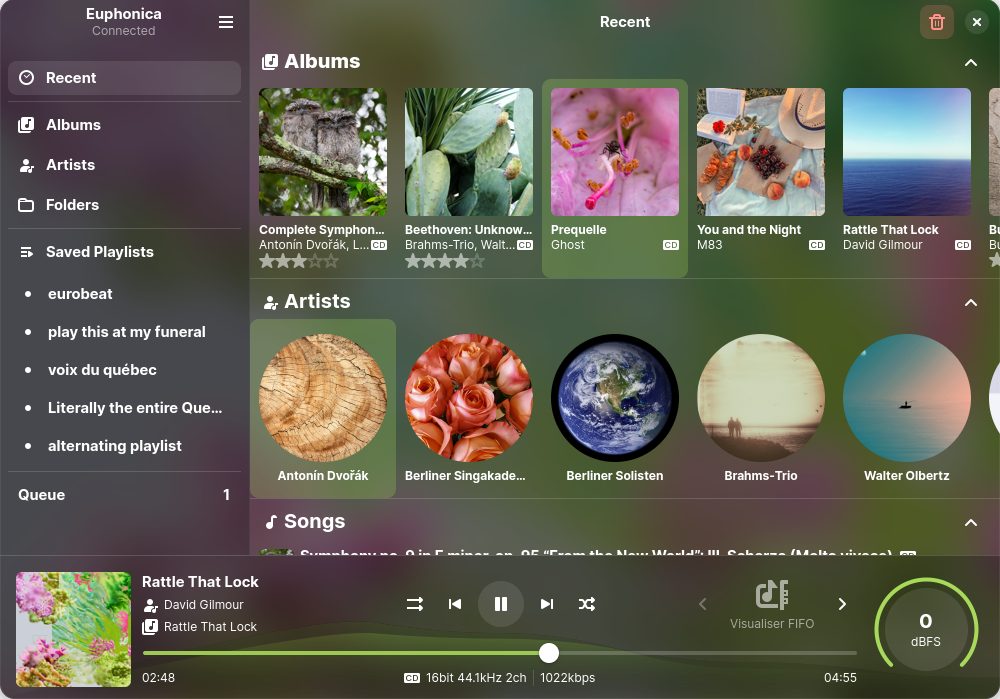
Task: Open Beethoven: Unknown album cover
Action: click(469, 152)
